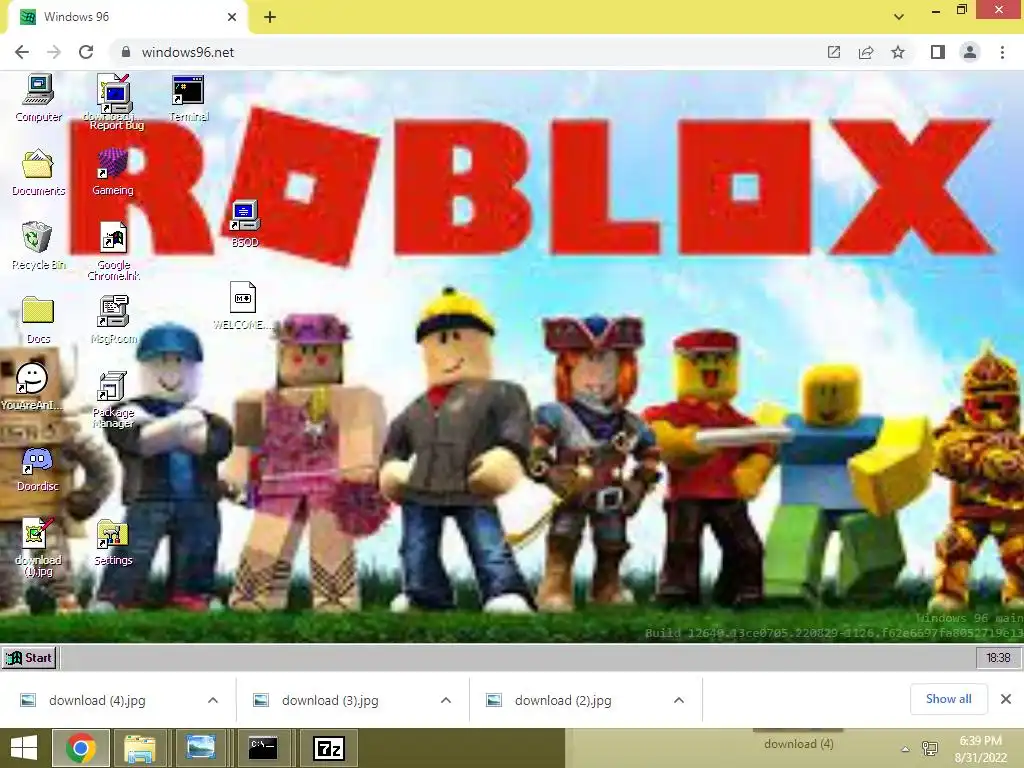
Task: Open File Explorer from the taskbar
Action: (139, 748)
